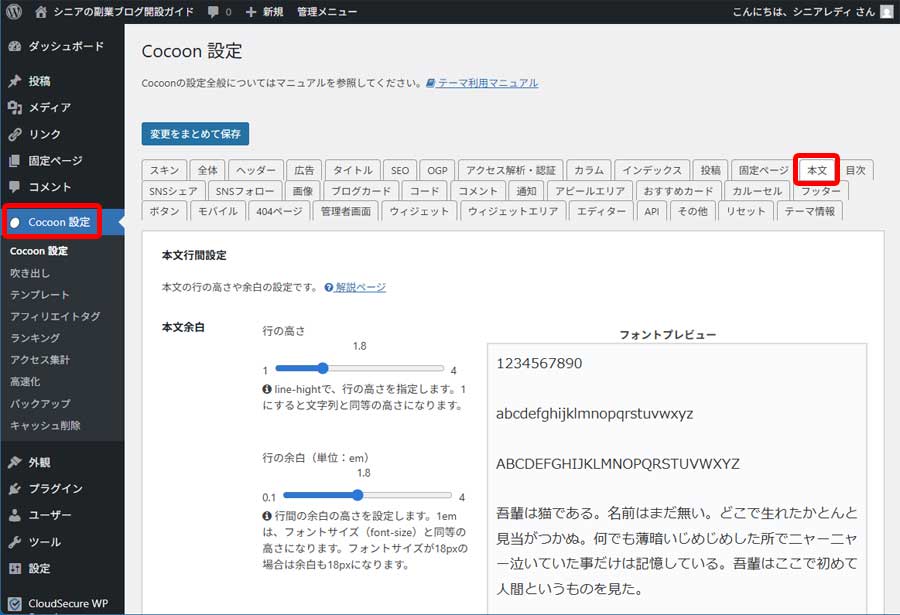Screen dimensions: 900x615
Task: Switch to the スキン tab
Action: pyautogui.click(x=163, y=169)
